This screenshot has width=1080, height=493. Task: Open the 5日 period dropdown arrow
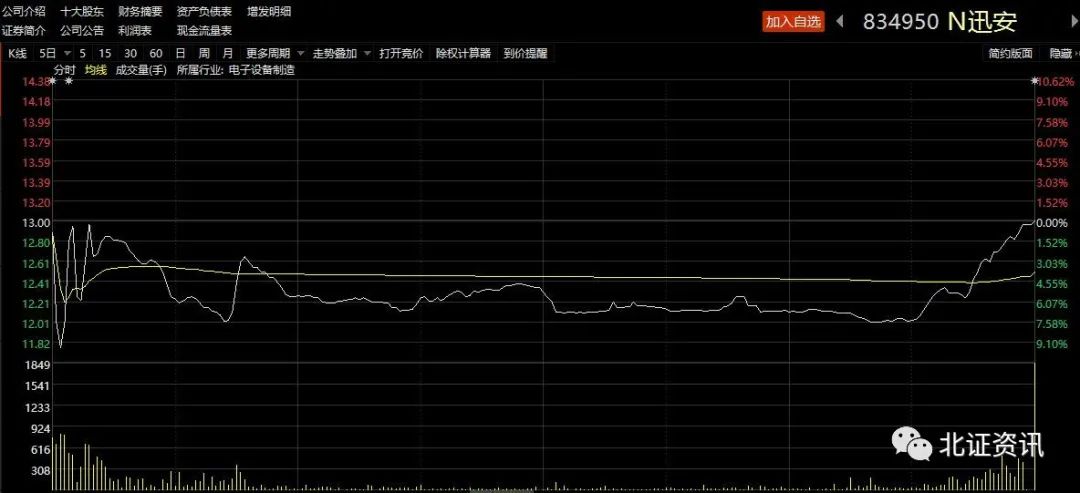(x=68, y=54)
